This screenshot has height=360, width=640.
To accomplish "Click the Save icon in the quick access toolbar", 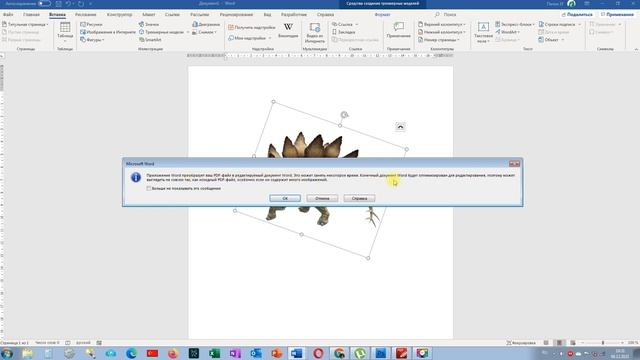I will tap(58, 4).
